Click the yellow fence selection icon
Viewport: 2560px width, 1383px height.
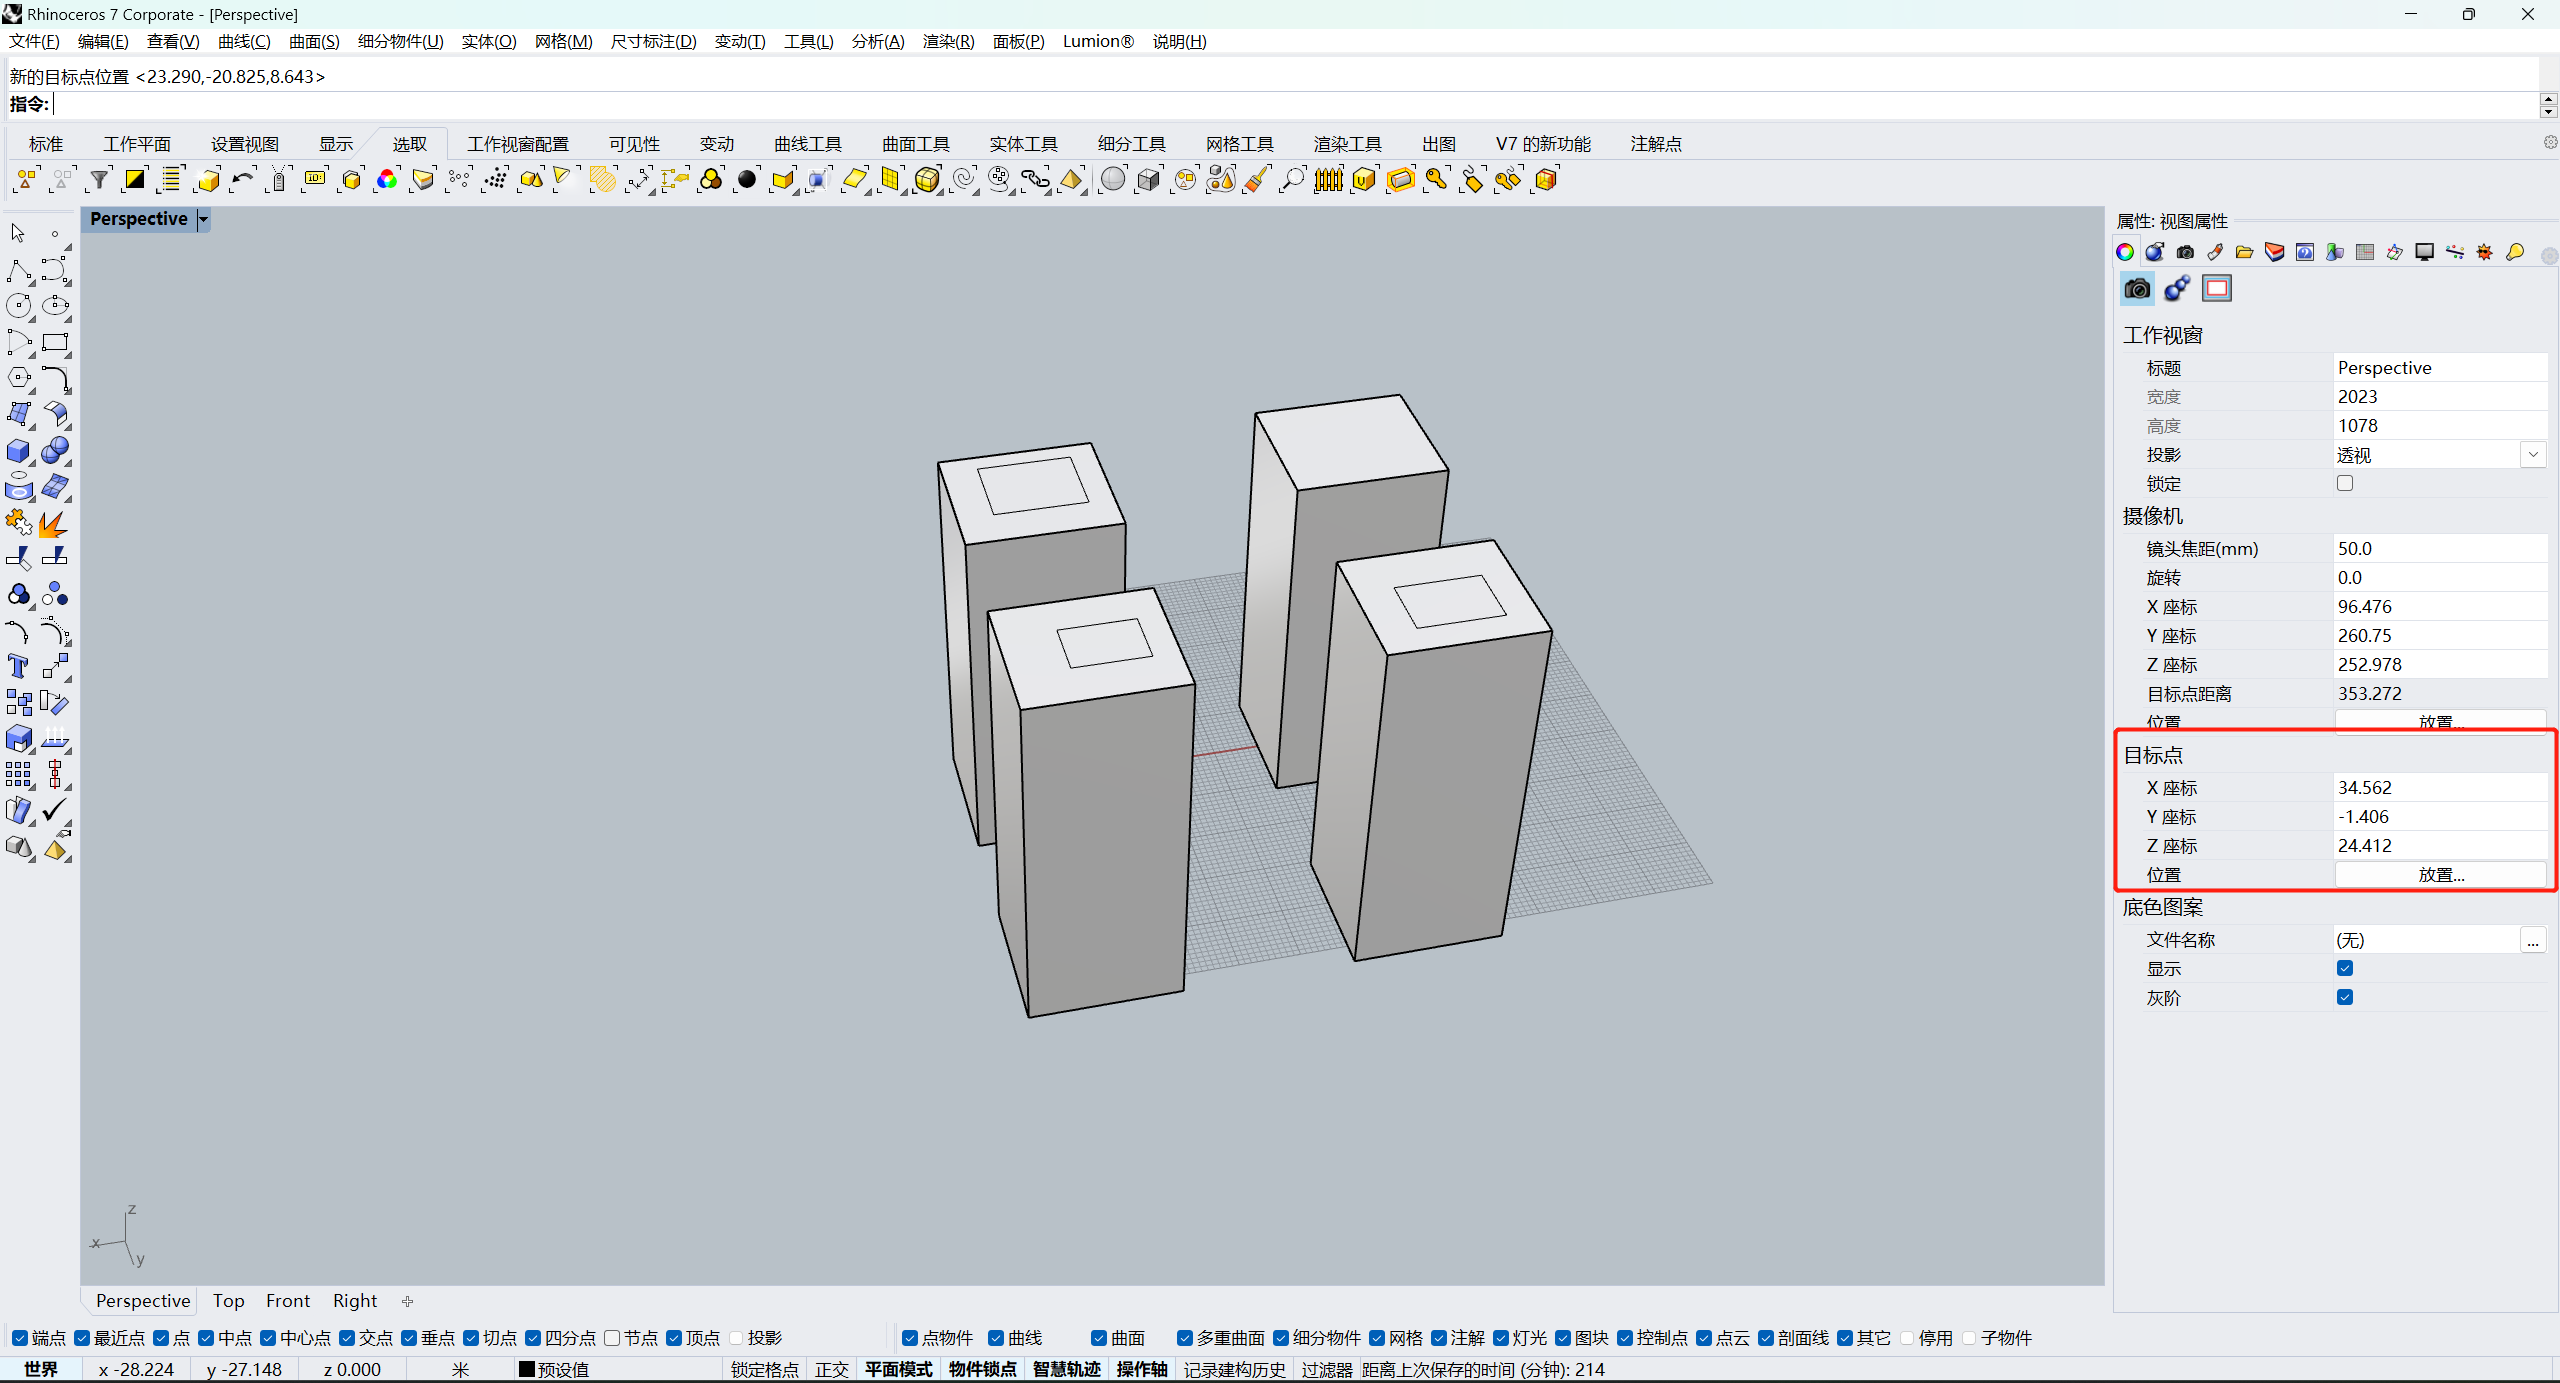1328,180
